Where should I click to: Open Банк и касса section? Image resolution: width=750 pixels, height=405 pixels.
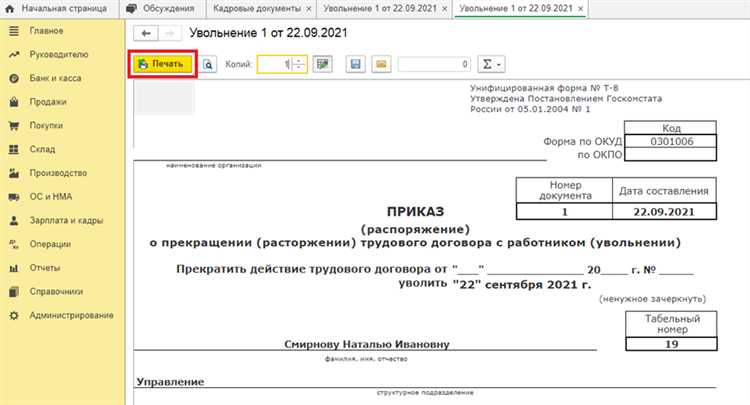[x=55, y=78]
